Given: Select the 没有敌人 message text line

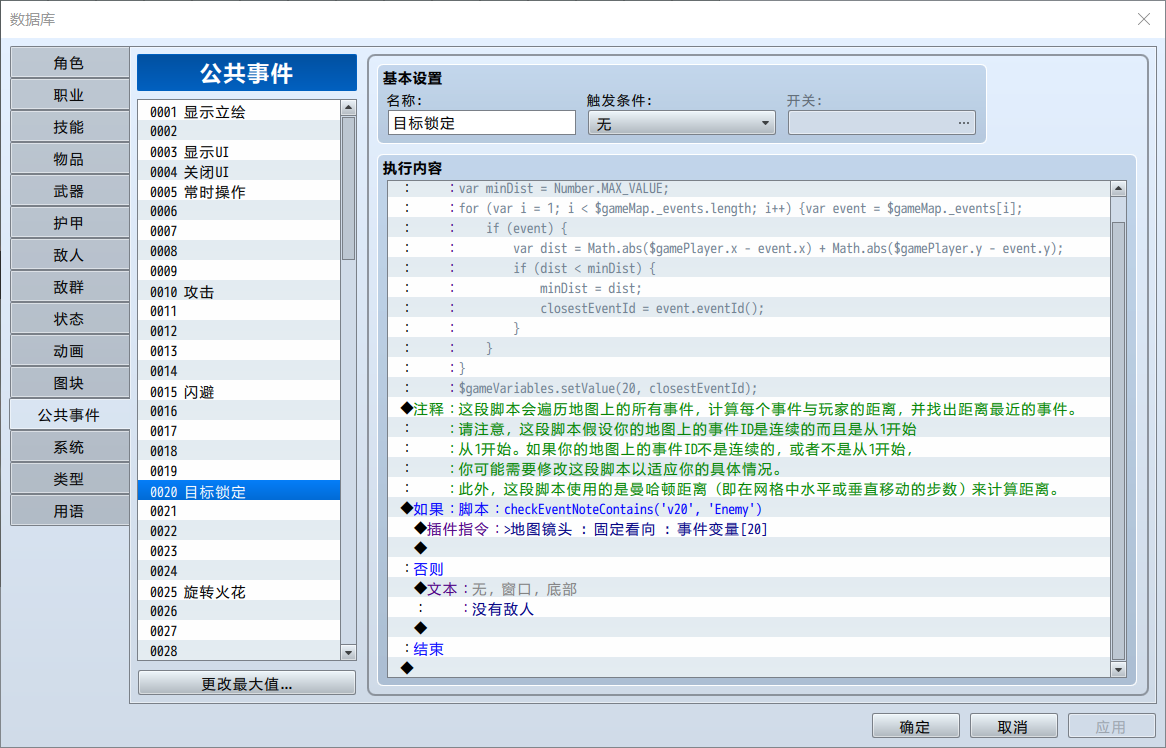Looking at the screenshot, I should (x=749, y=609).
